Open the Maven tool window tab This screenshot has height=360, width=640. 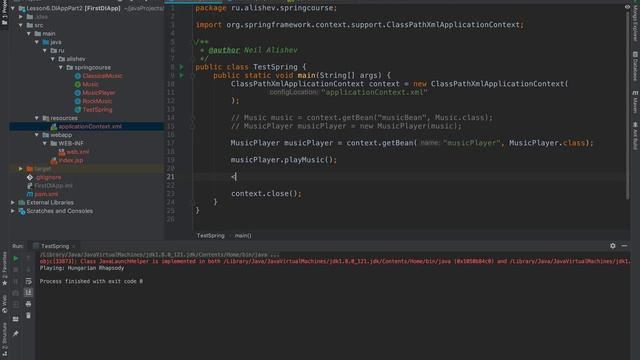coord(635,102)
